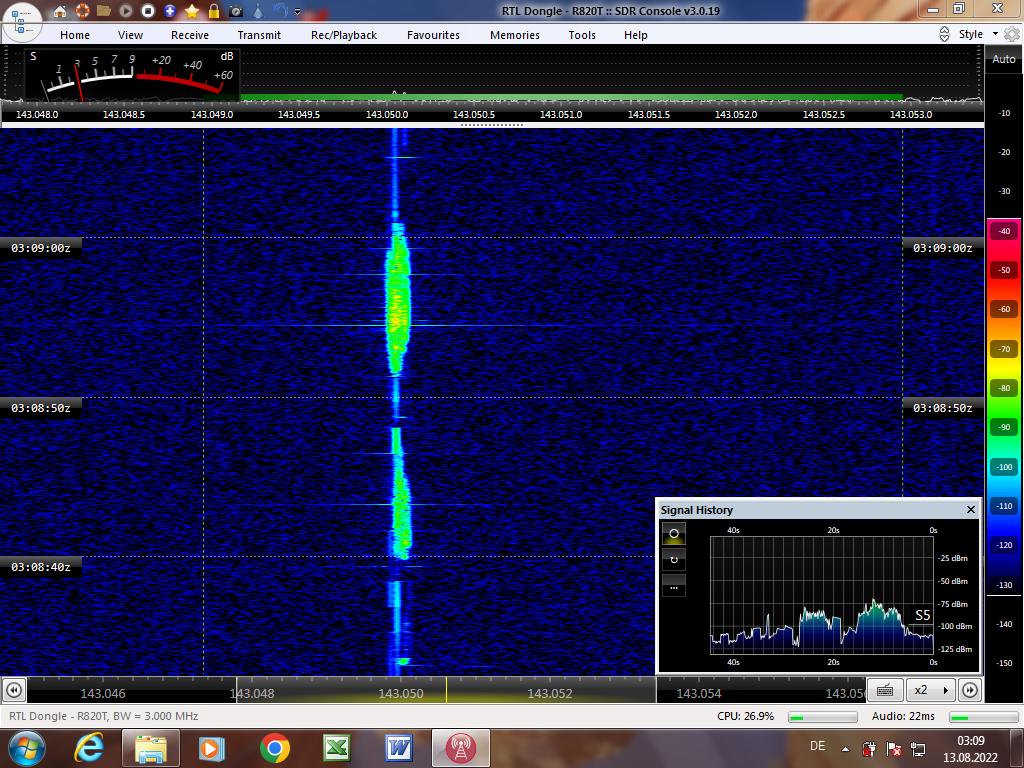Viewport: 1024px width, 768px height.
Task: Open the Style dropdown
Action: tap(978, 34)
